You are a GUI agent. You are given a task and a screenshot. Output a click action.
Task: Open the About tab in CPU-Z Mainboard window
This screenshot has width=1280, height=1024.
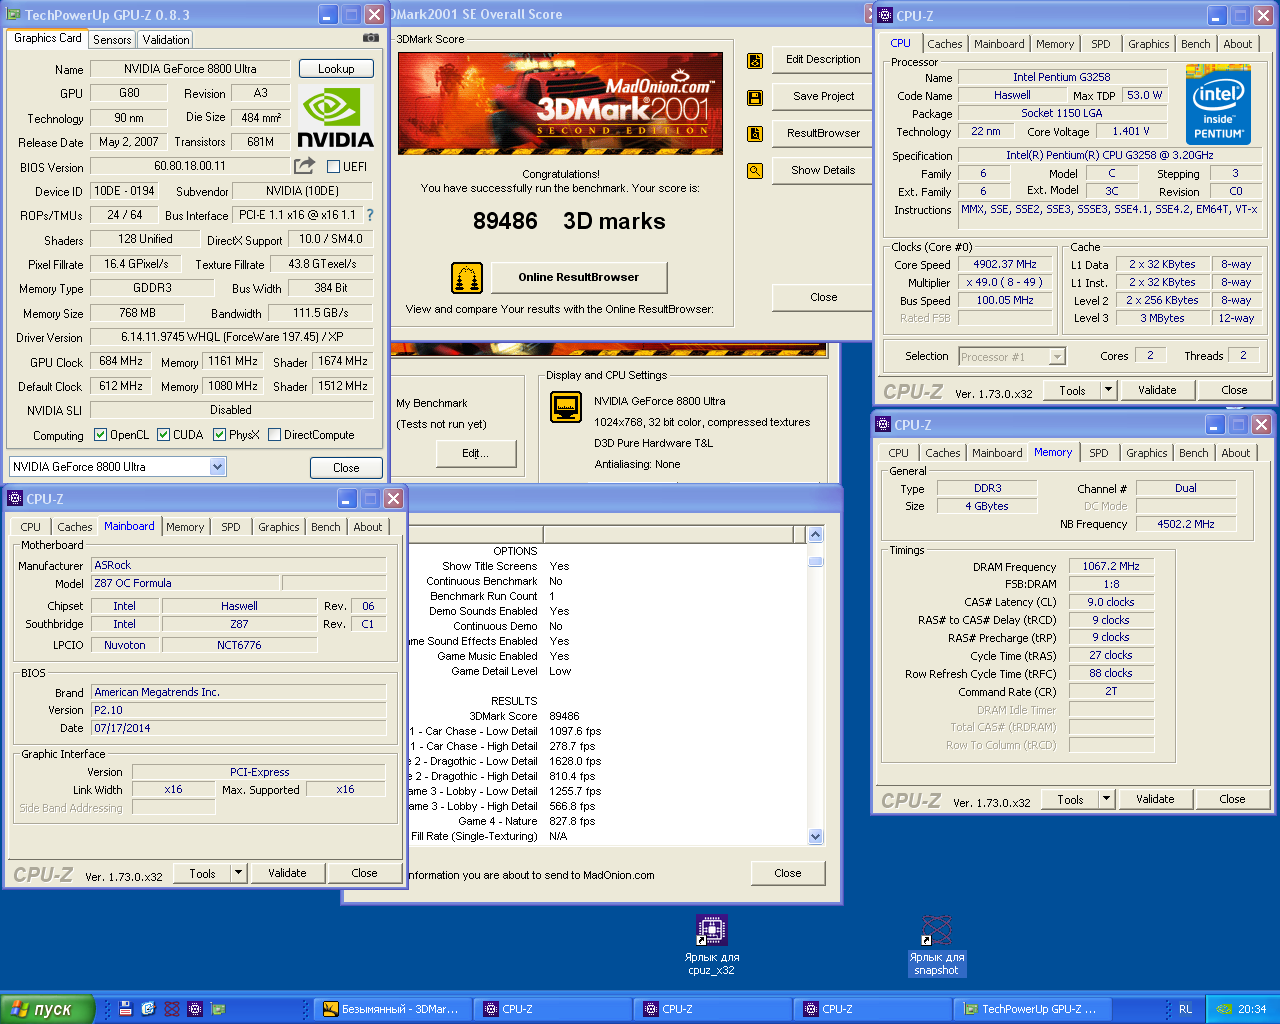[367, 527]
